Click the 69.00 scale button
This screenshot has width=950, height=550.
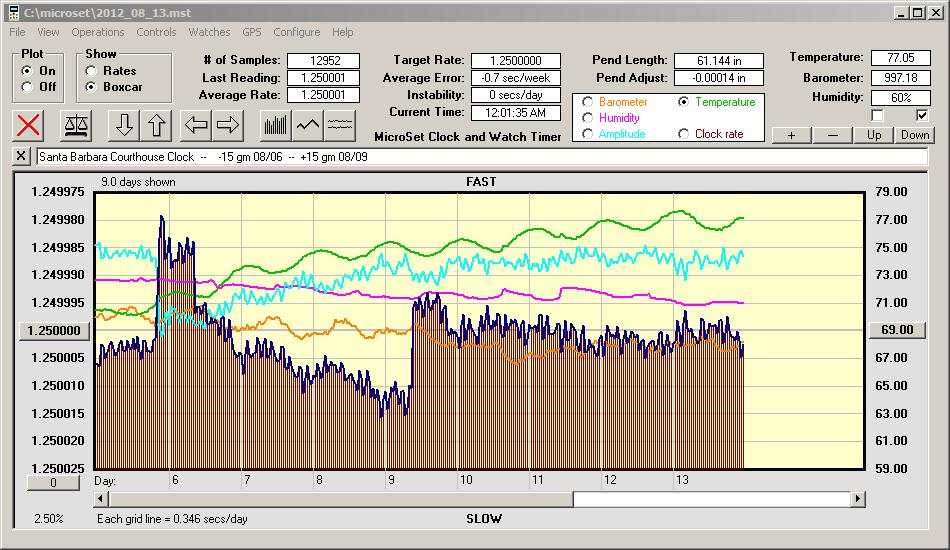click(896, 330)
